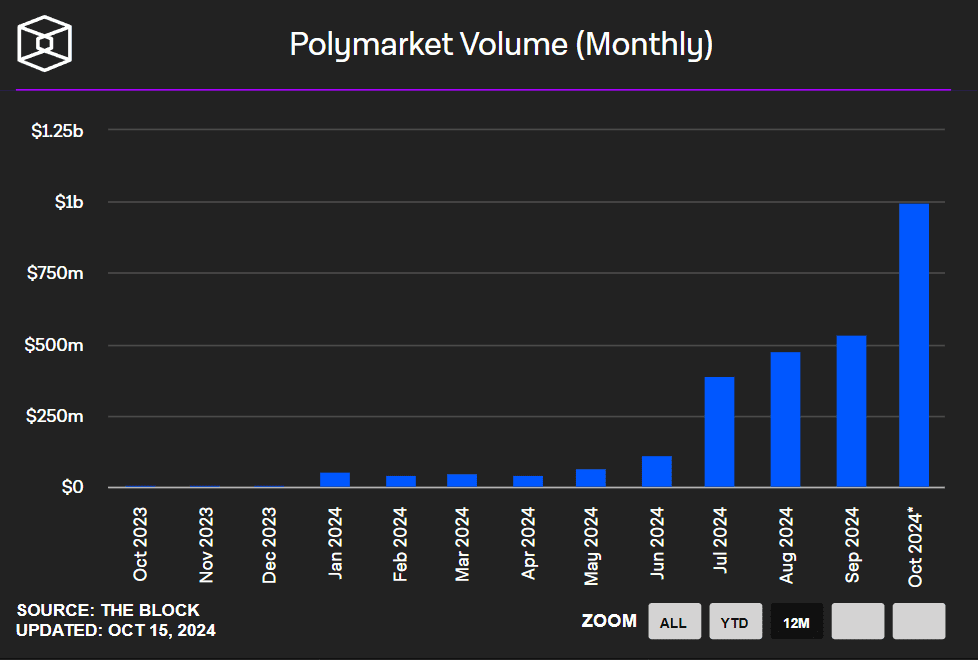Click the Dec 2023 axis label
978x660 pixels.
coord(269,545)
